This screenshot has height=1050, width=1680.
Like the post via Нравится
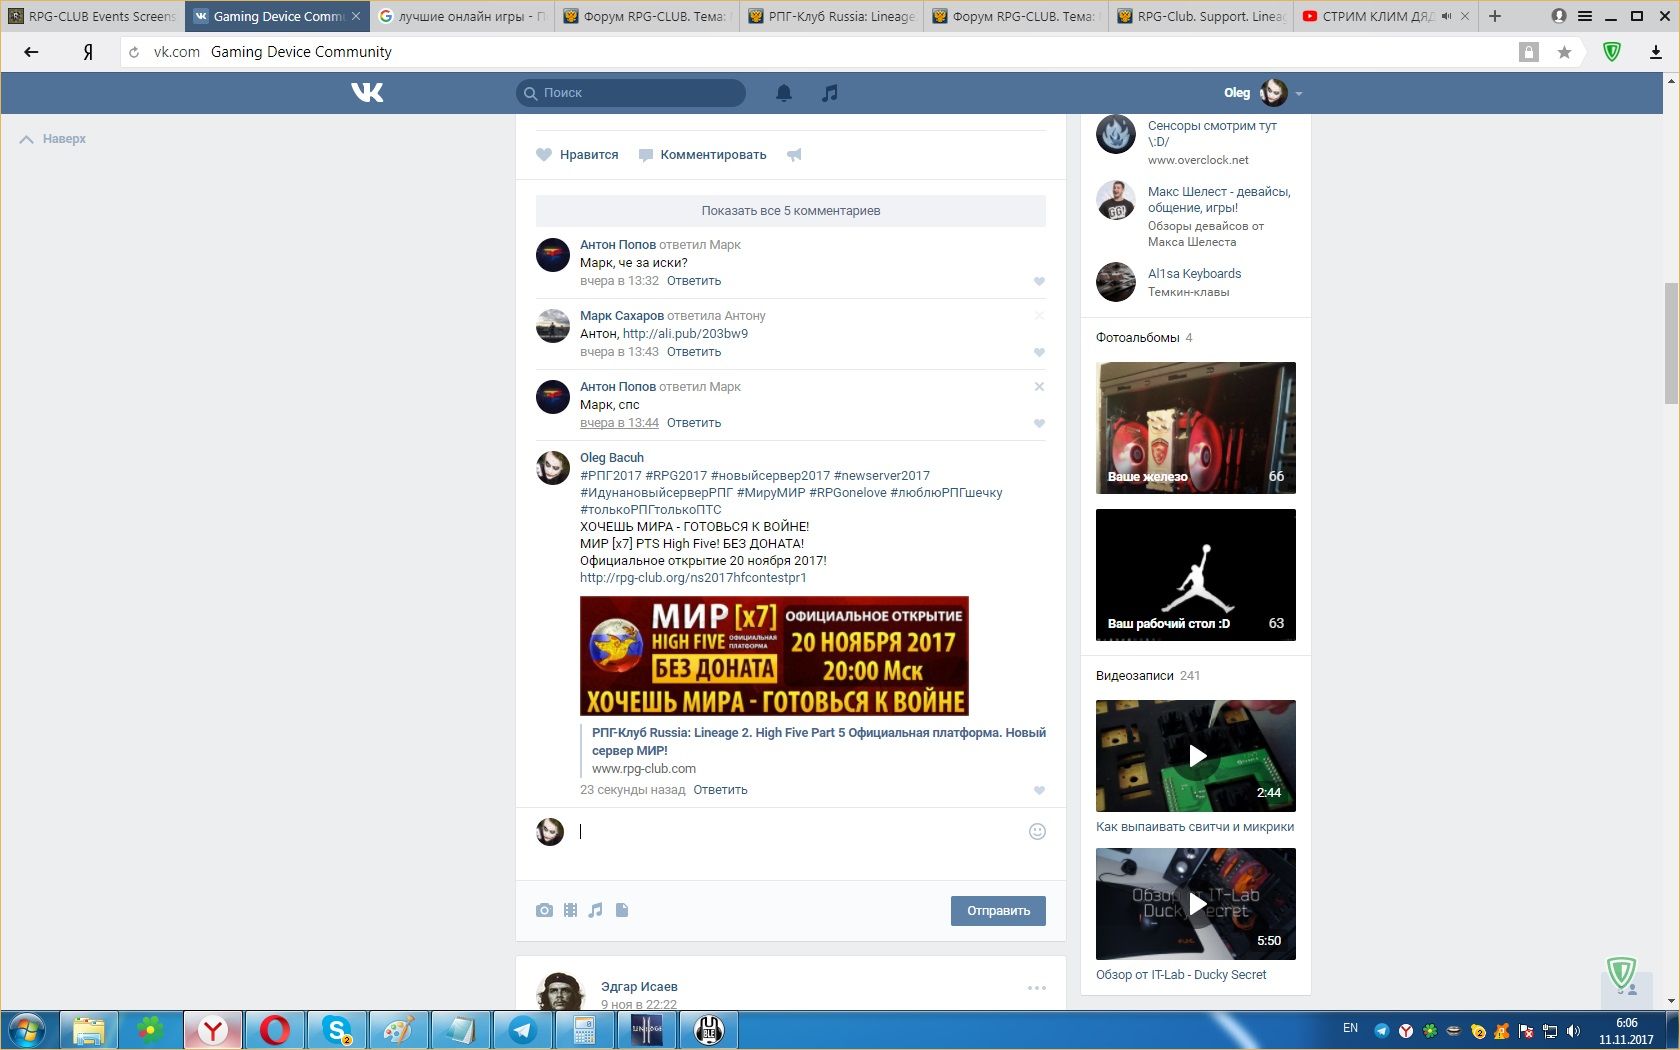578,155
